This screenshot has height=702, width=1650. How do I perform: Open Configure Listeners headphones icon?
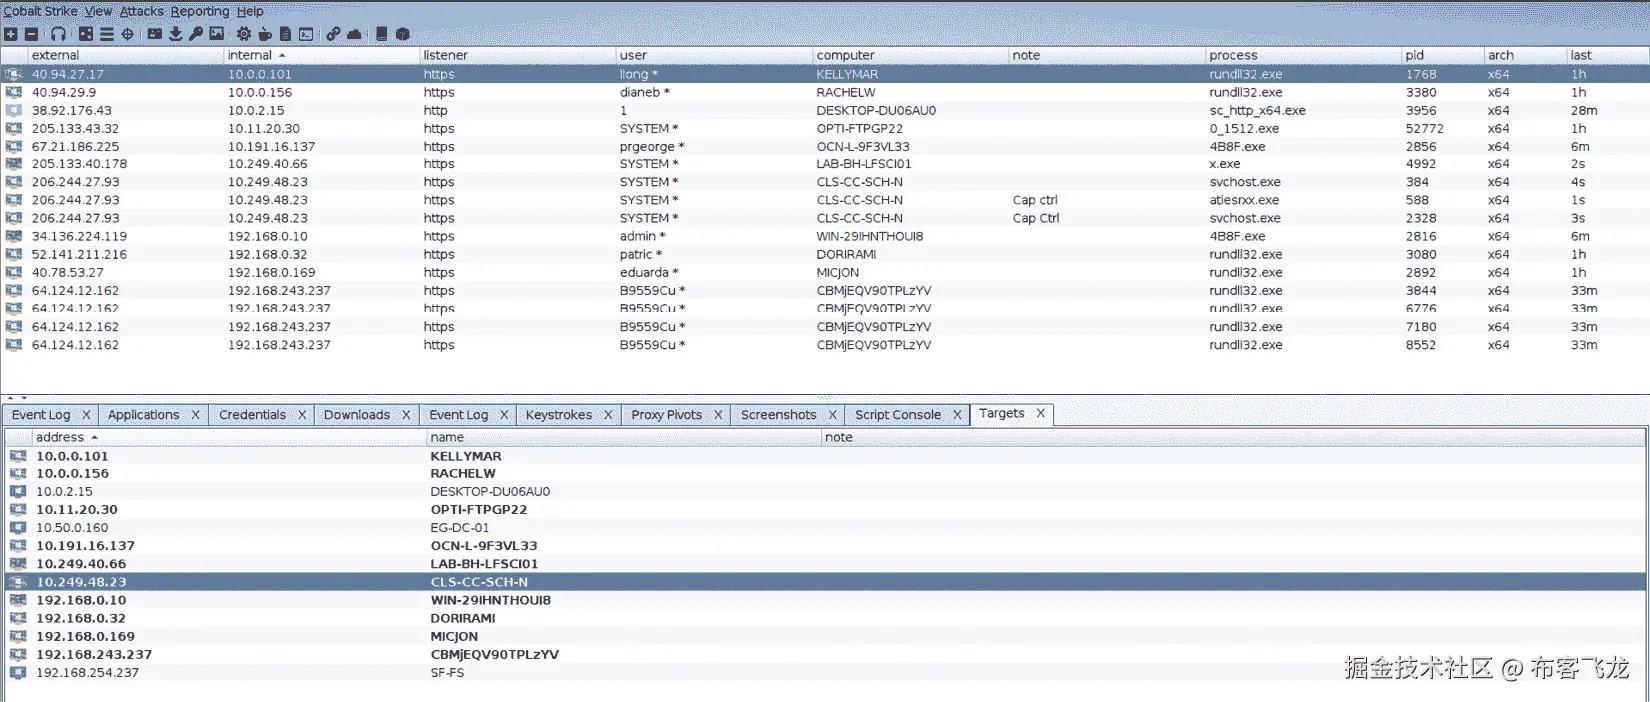click(x=58, y=34)
